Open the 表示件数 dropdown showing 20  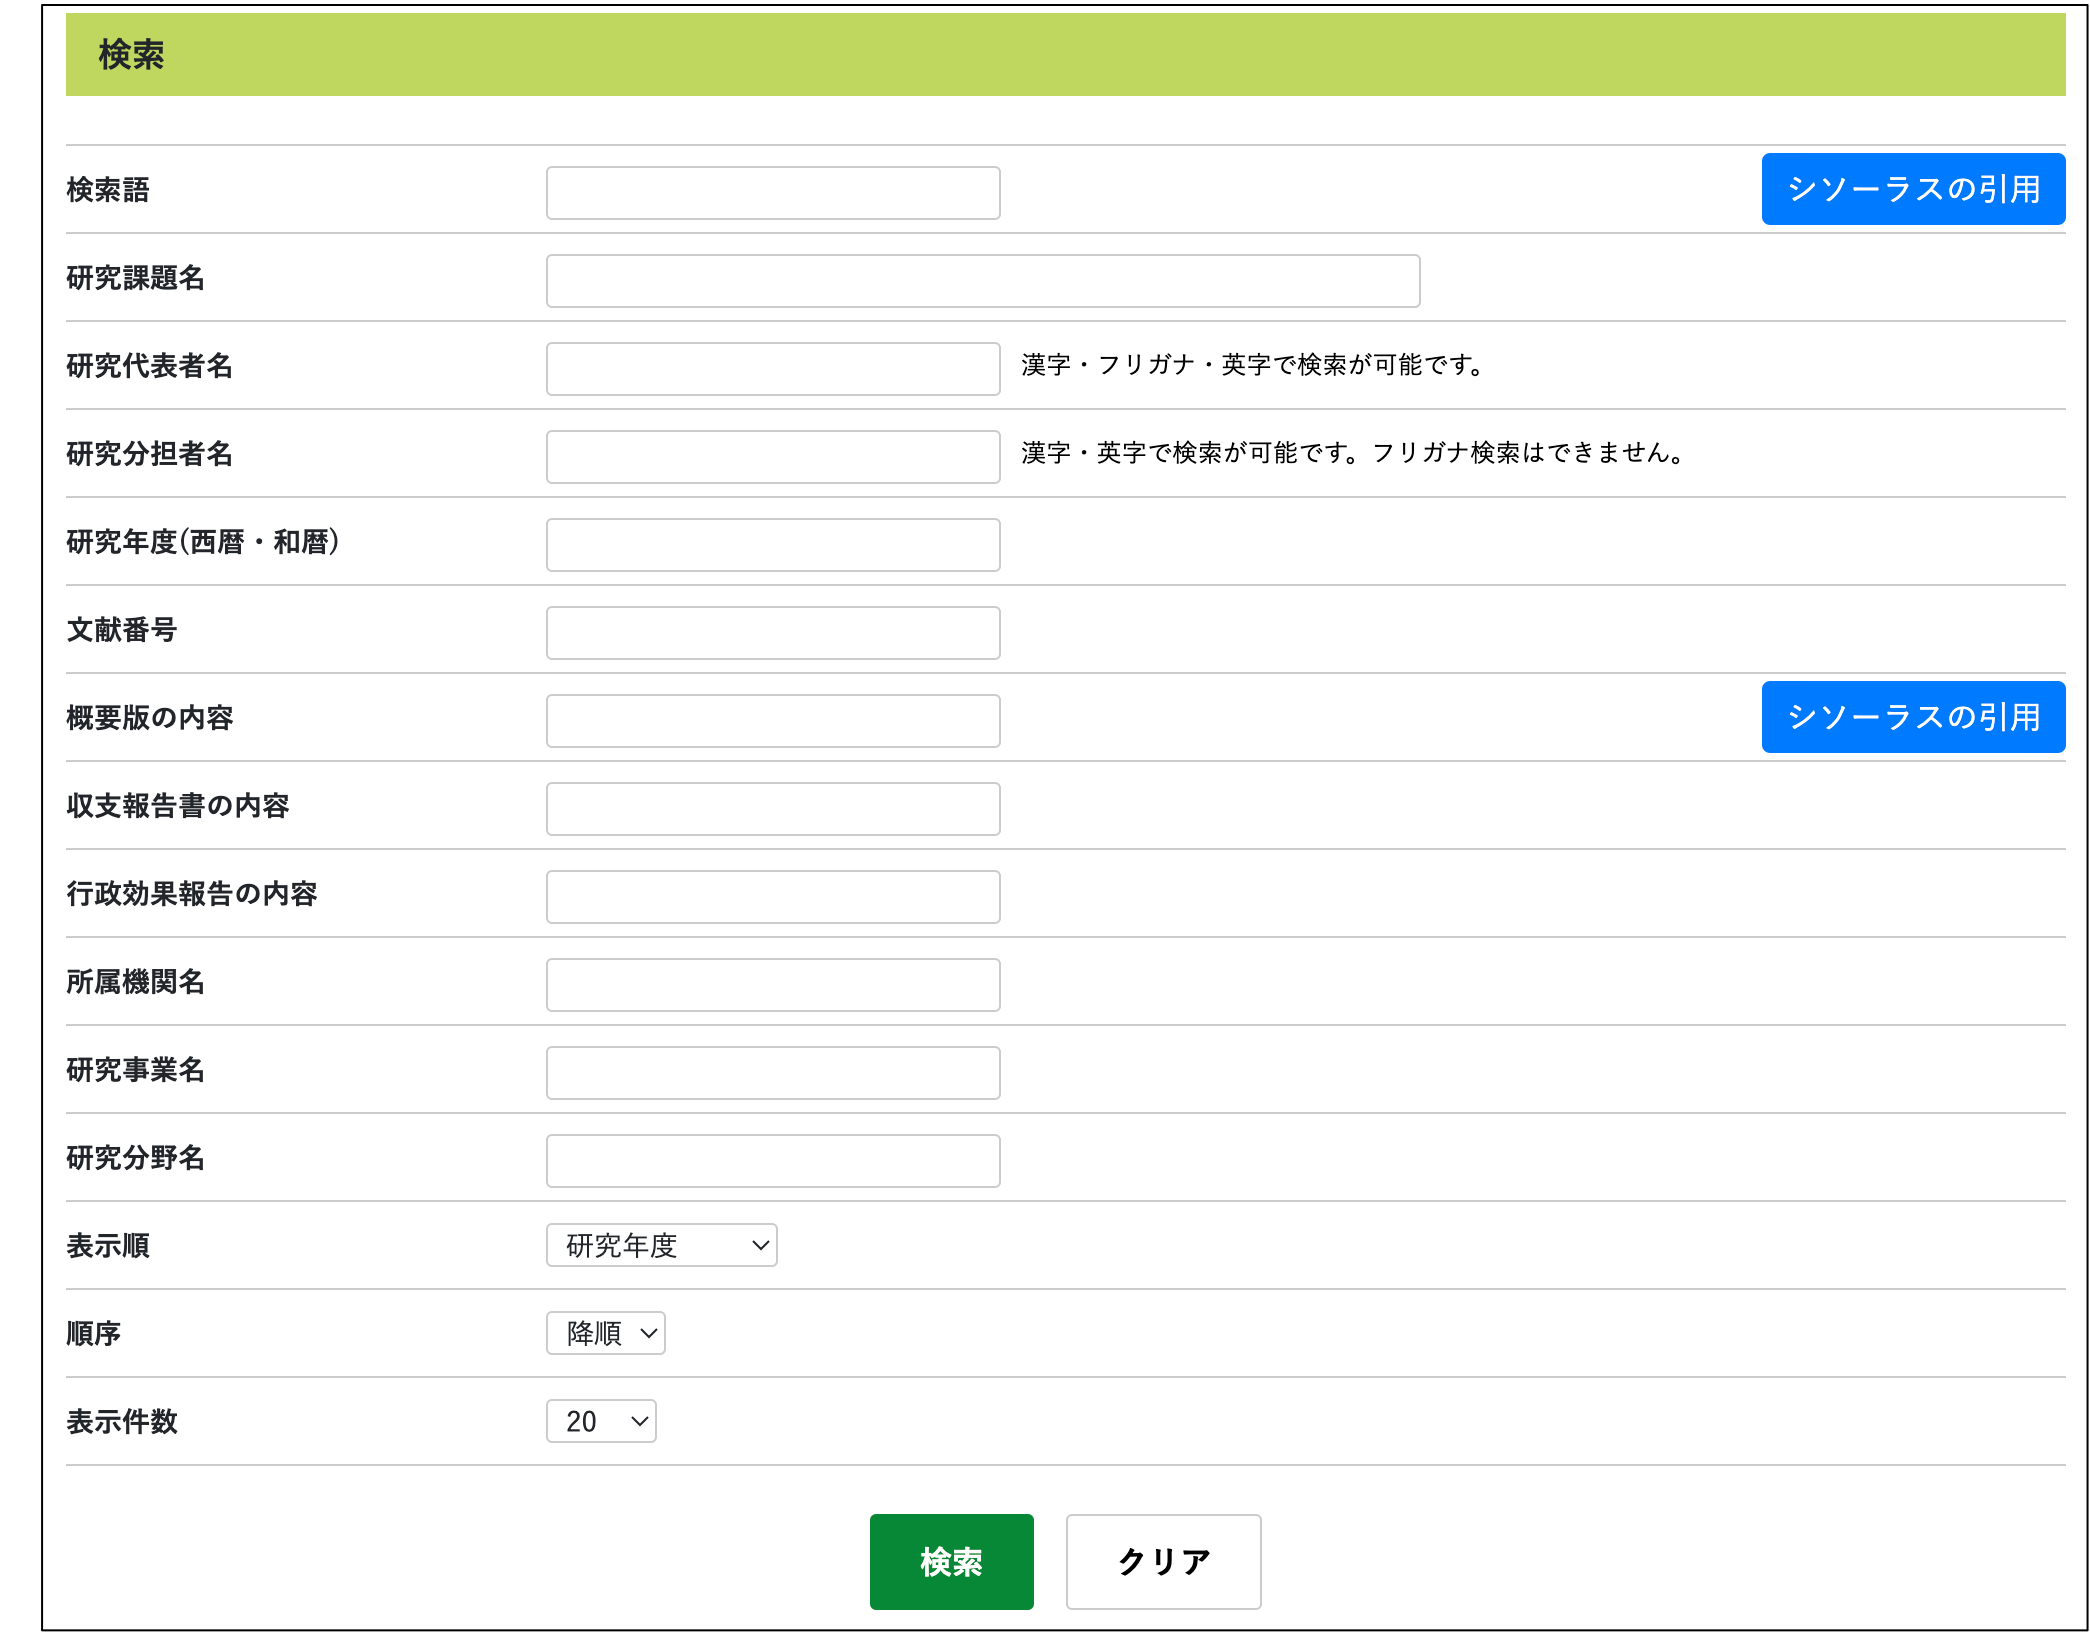[601, 1421]
